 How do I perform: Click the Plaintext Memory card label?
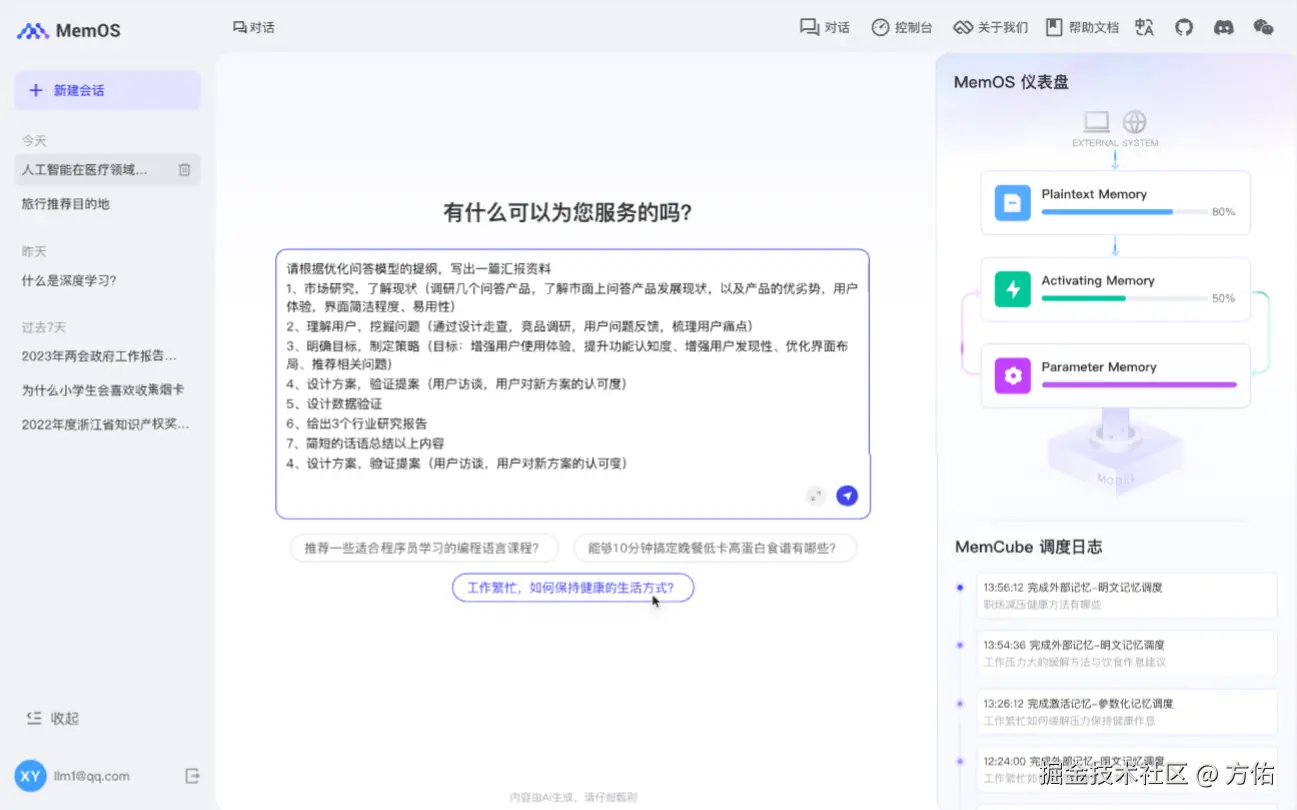coord(1094,194)
